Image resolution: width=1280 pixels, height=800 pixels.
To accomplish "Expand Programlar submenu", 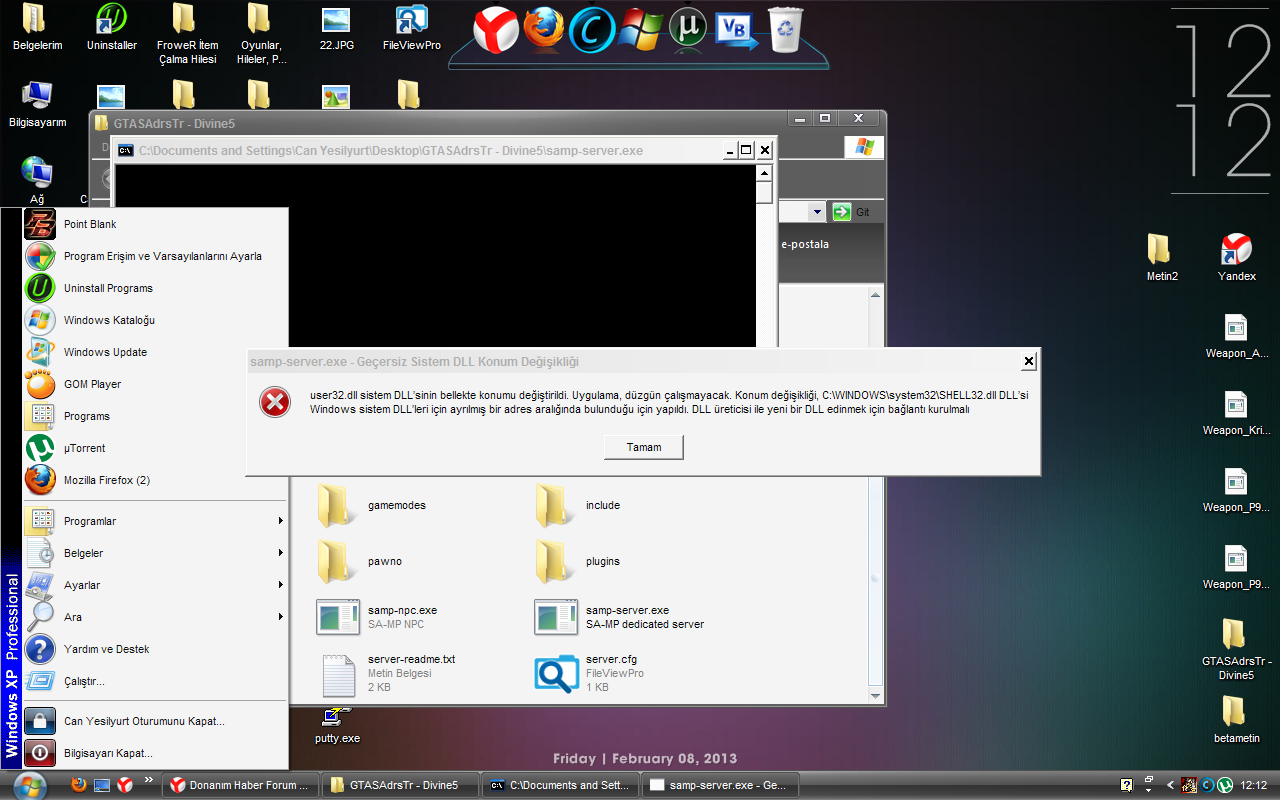I will tap(155, 521).
